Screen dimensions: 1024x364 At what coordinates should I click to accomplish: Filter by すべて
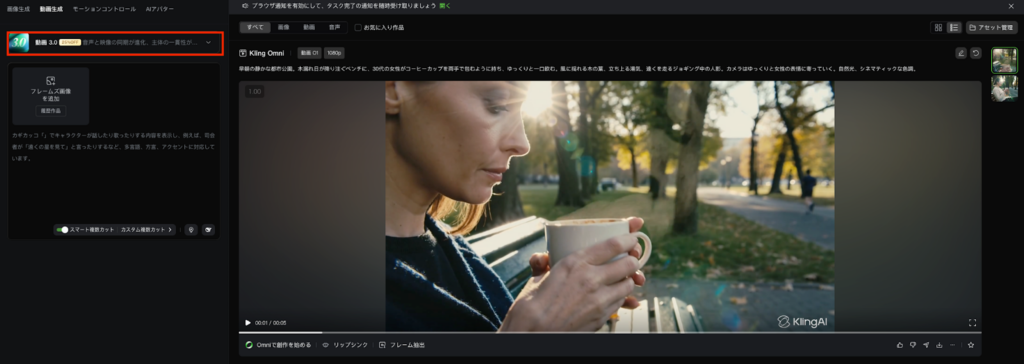[x=255, y=27]
